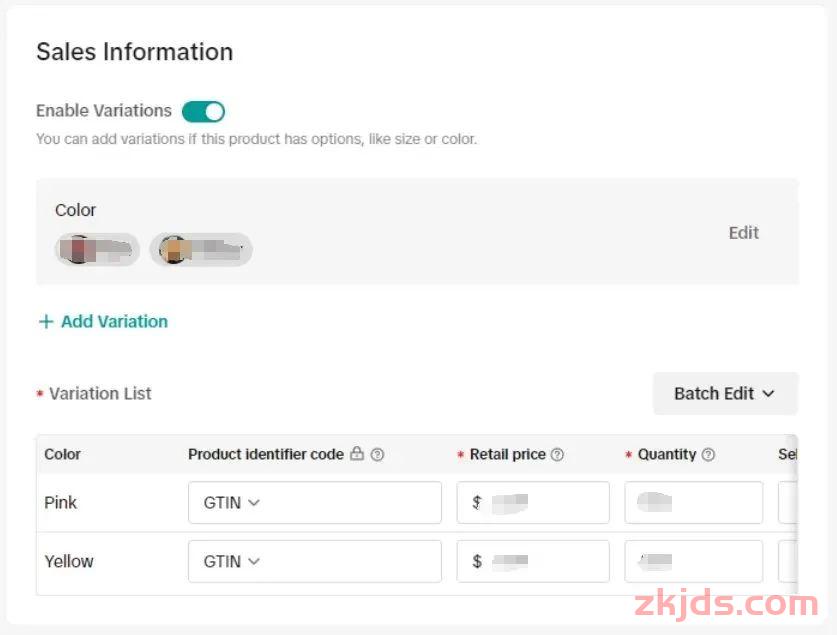This screenshot has height=635, width=837.
Task: Expand GTIN dropdown in Yellow row
Action: [231, 562]
